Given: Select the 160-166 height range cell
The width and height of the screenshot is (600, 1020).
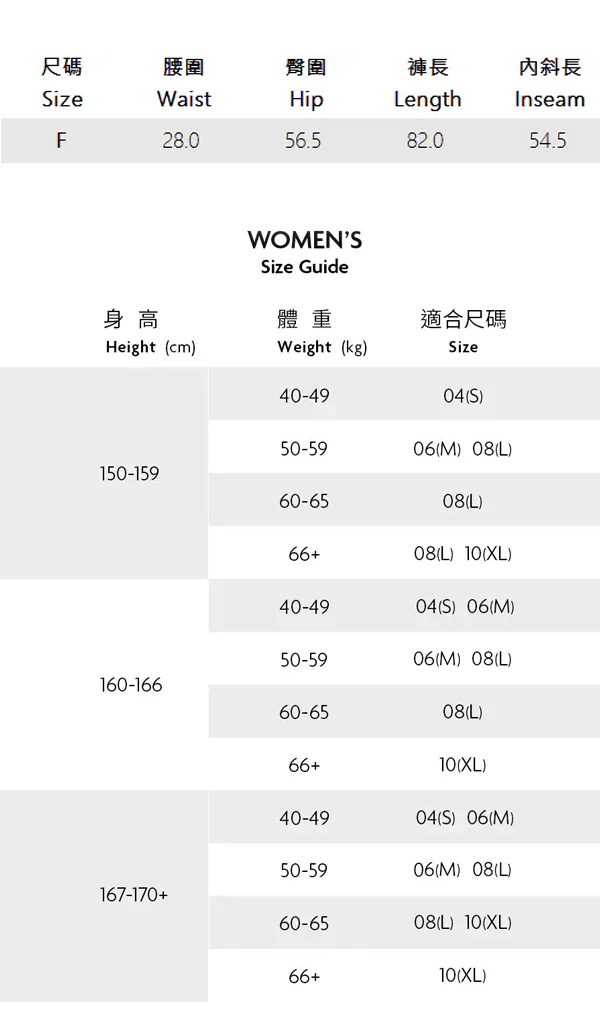Looking at the screenshot, I should [x=130, y=685].
